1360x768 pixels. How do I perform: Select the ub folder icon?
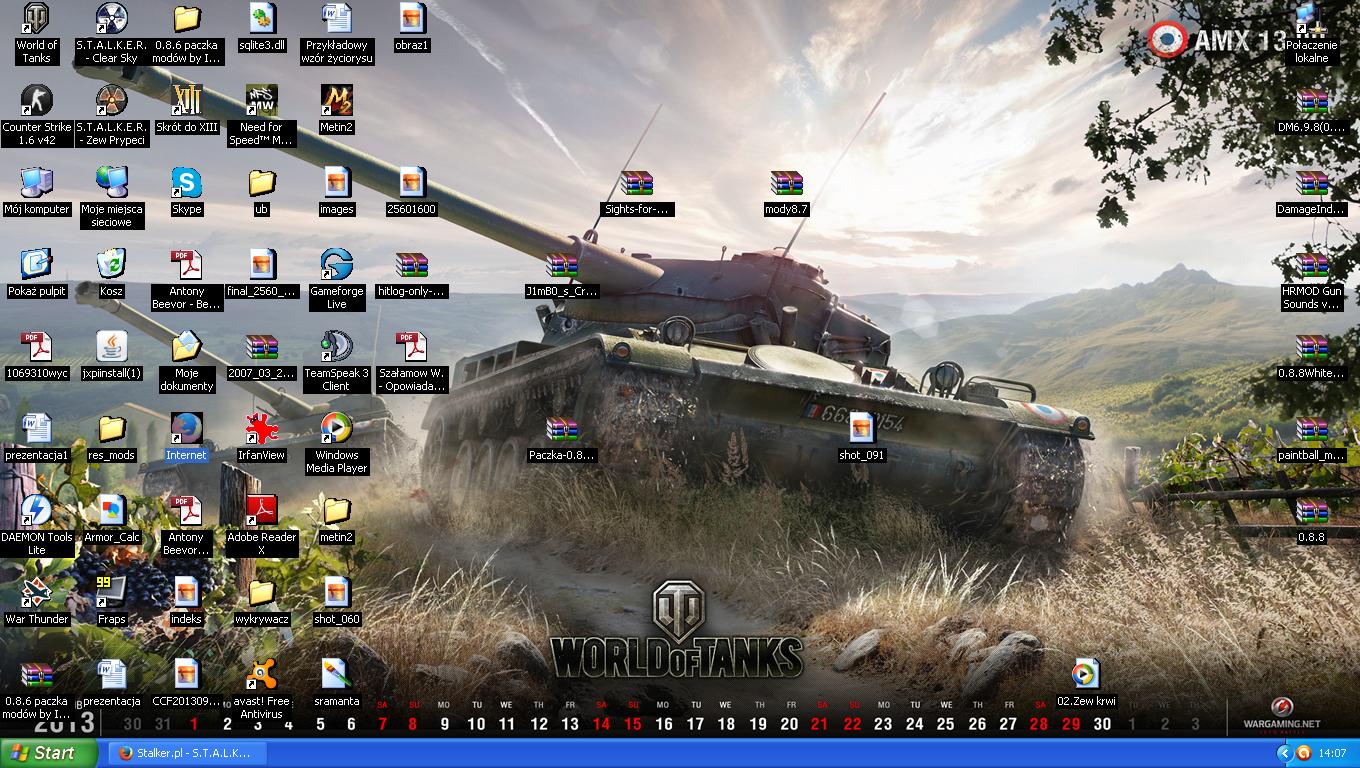pos(262,183)
